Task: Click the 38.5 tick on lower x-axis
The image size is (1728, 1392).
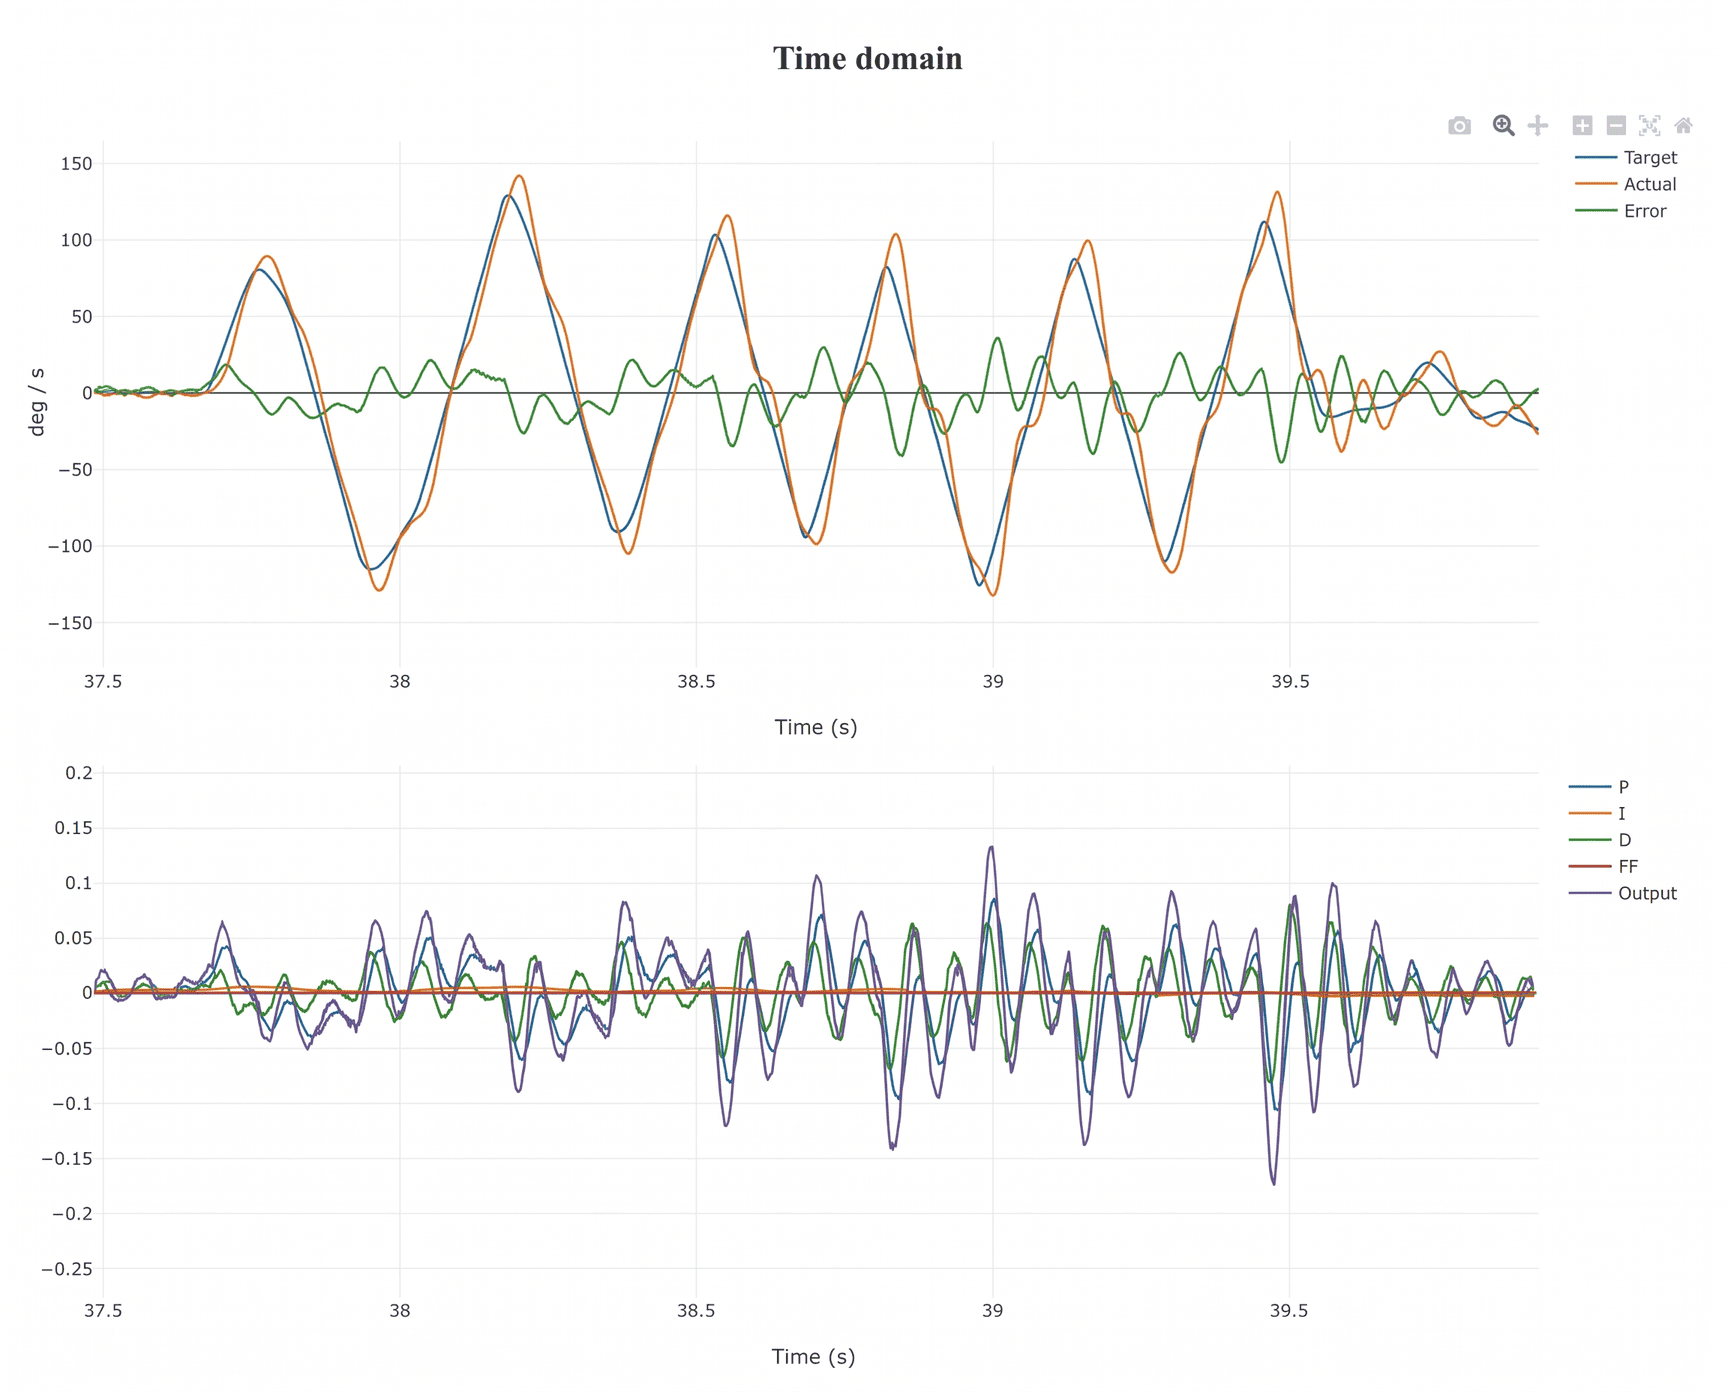Action: [696, 1311]
